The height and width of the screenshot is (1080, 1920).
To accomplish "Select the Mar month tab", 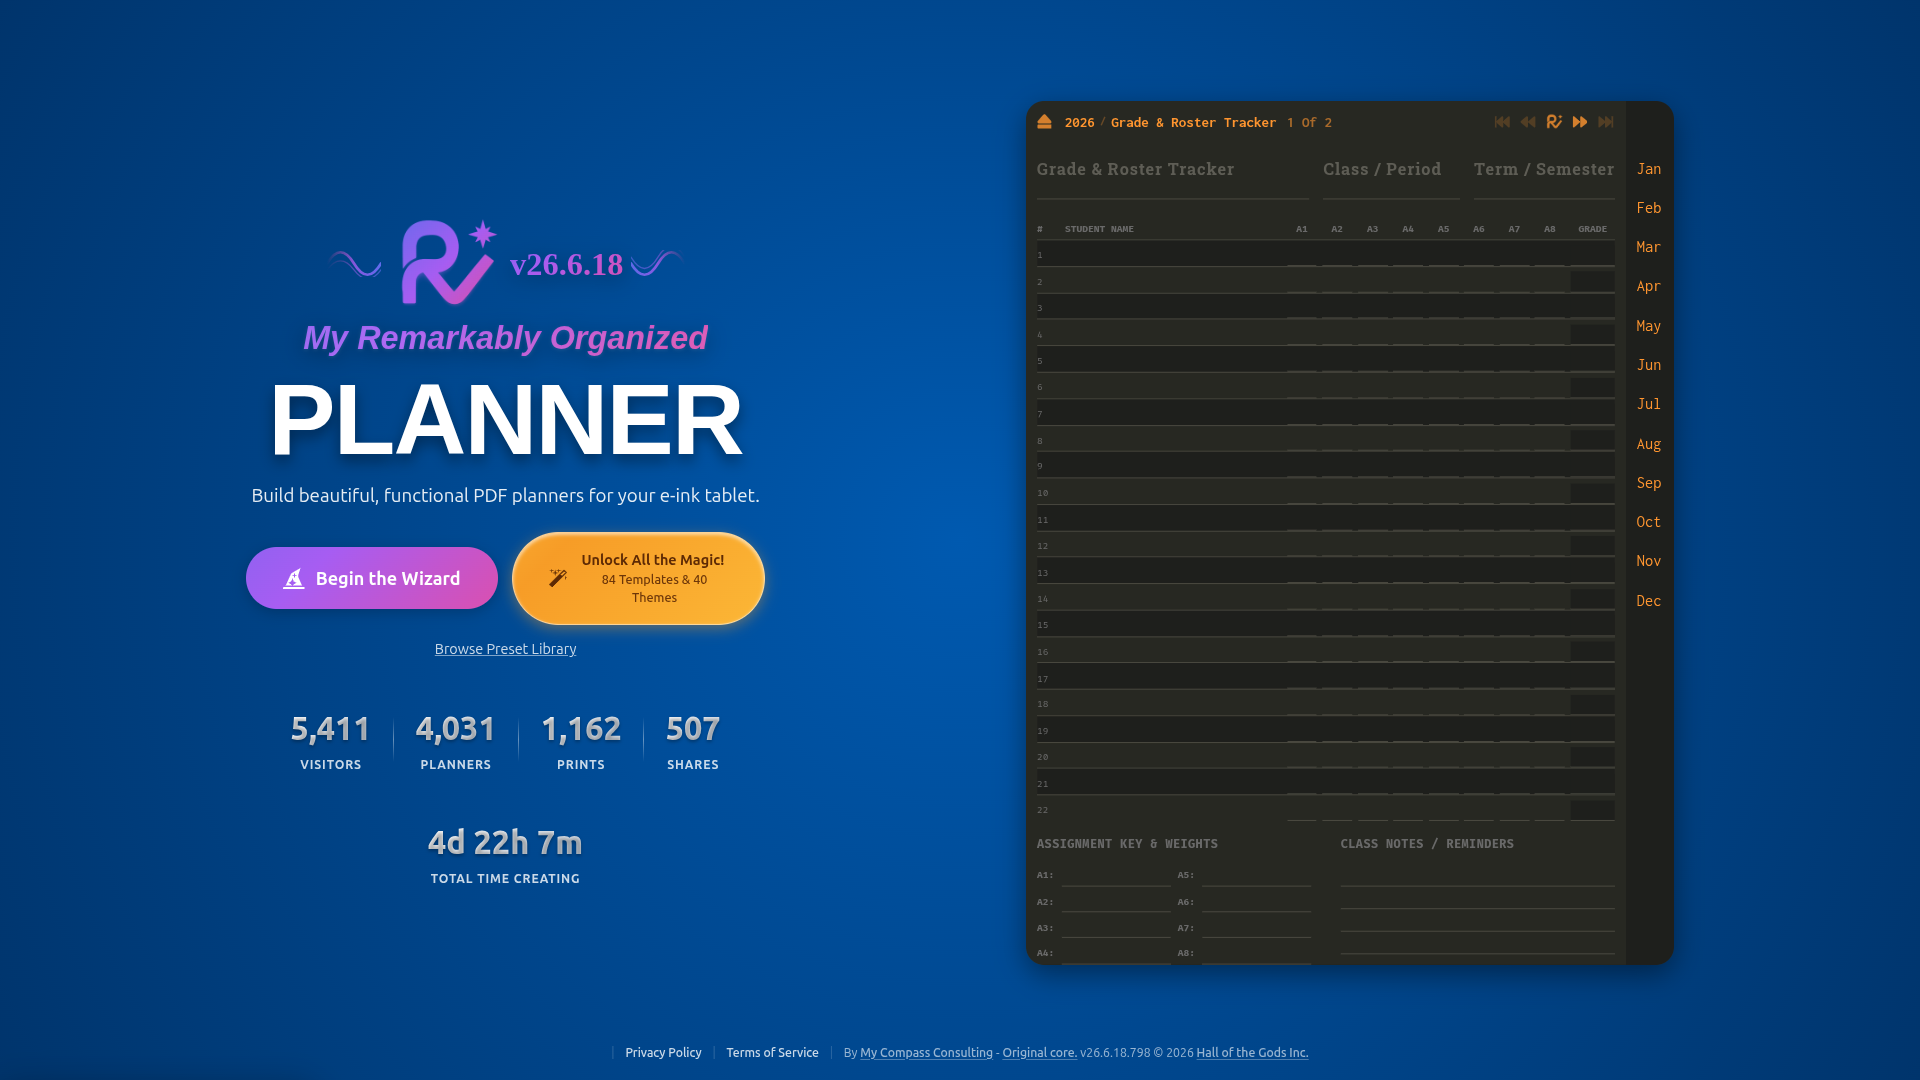I will pyautogui.click(x=1649, y=247).
